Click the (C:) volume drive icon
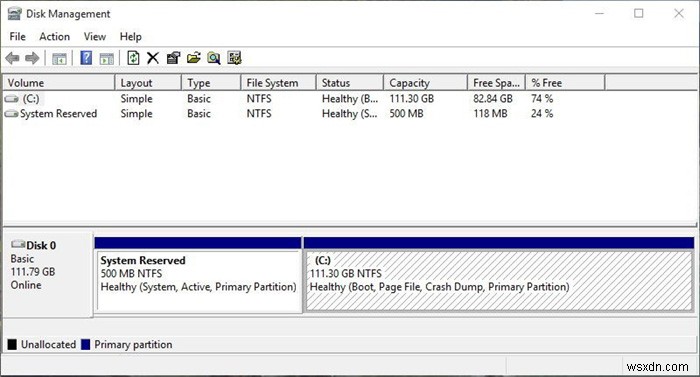Viewport: 700px width, 377px height. (12, 98)
